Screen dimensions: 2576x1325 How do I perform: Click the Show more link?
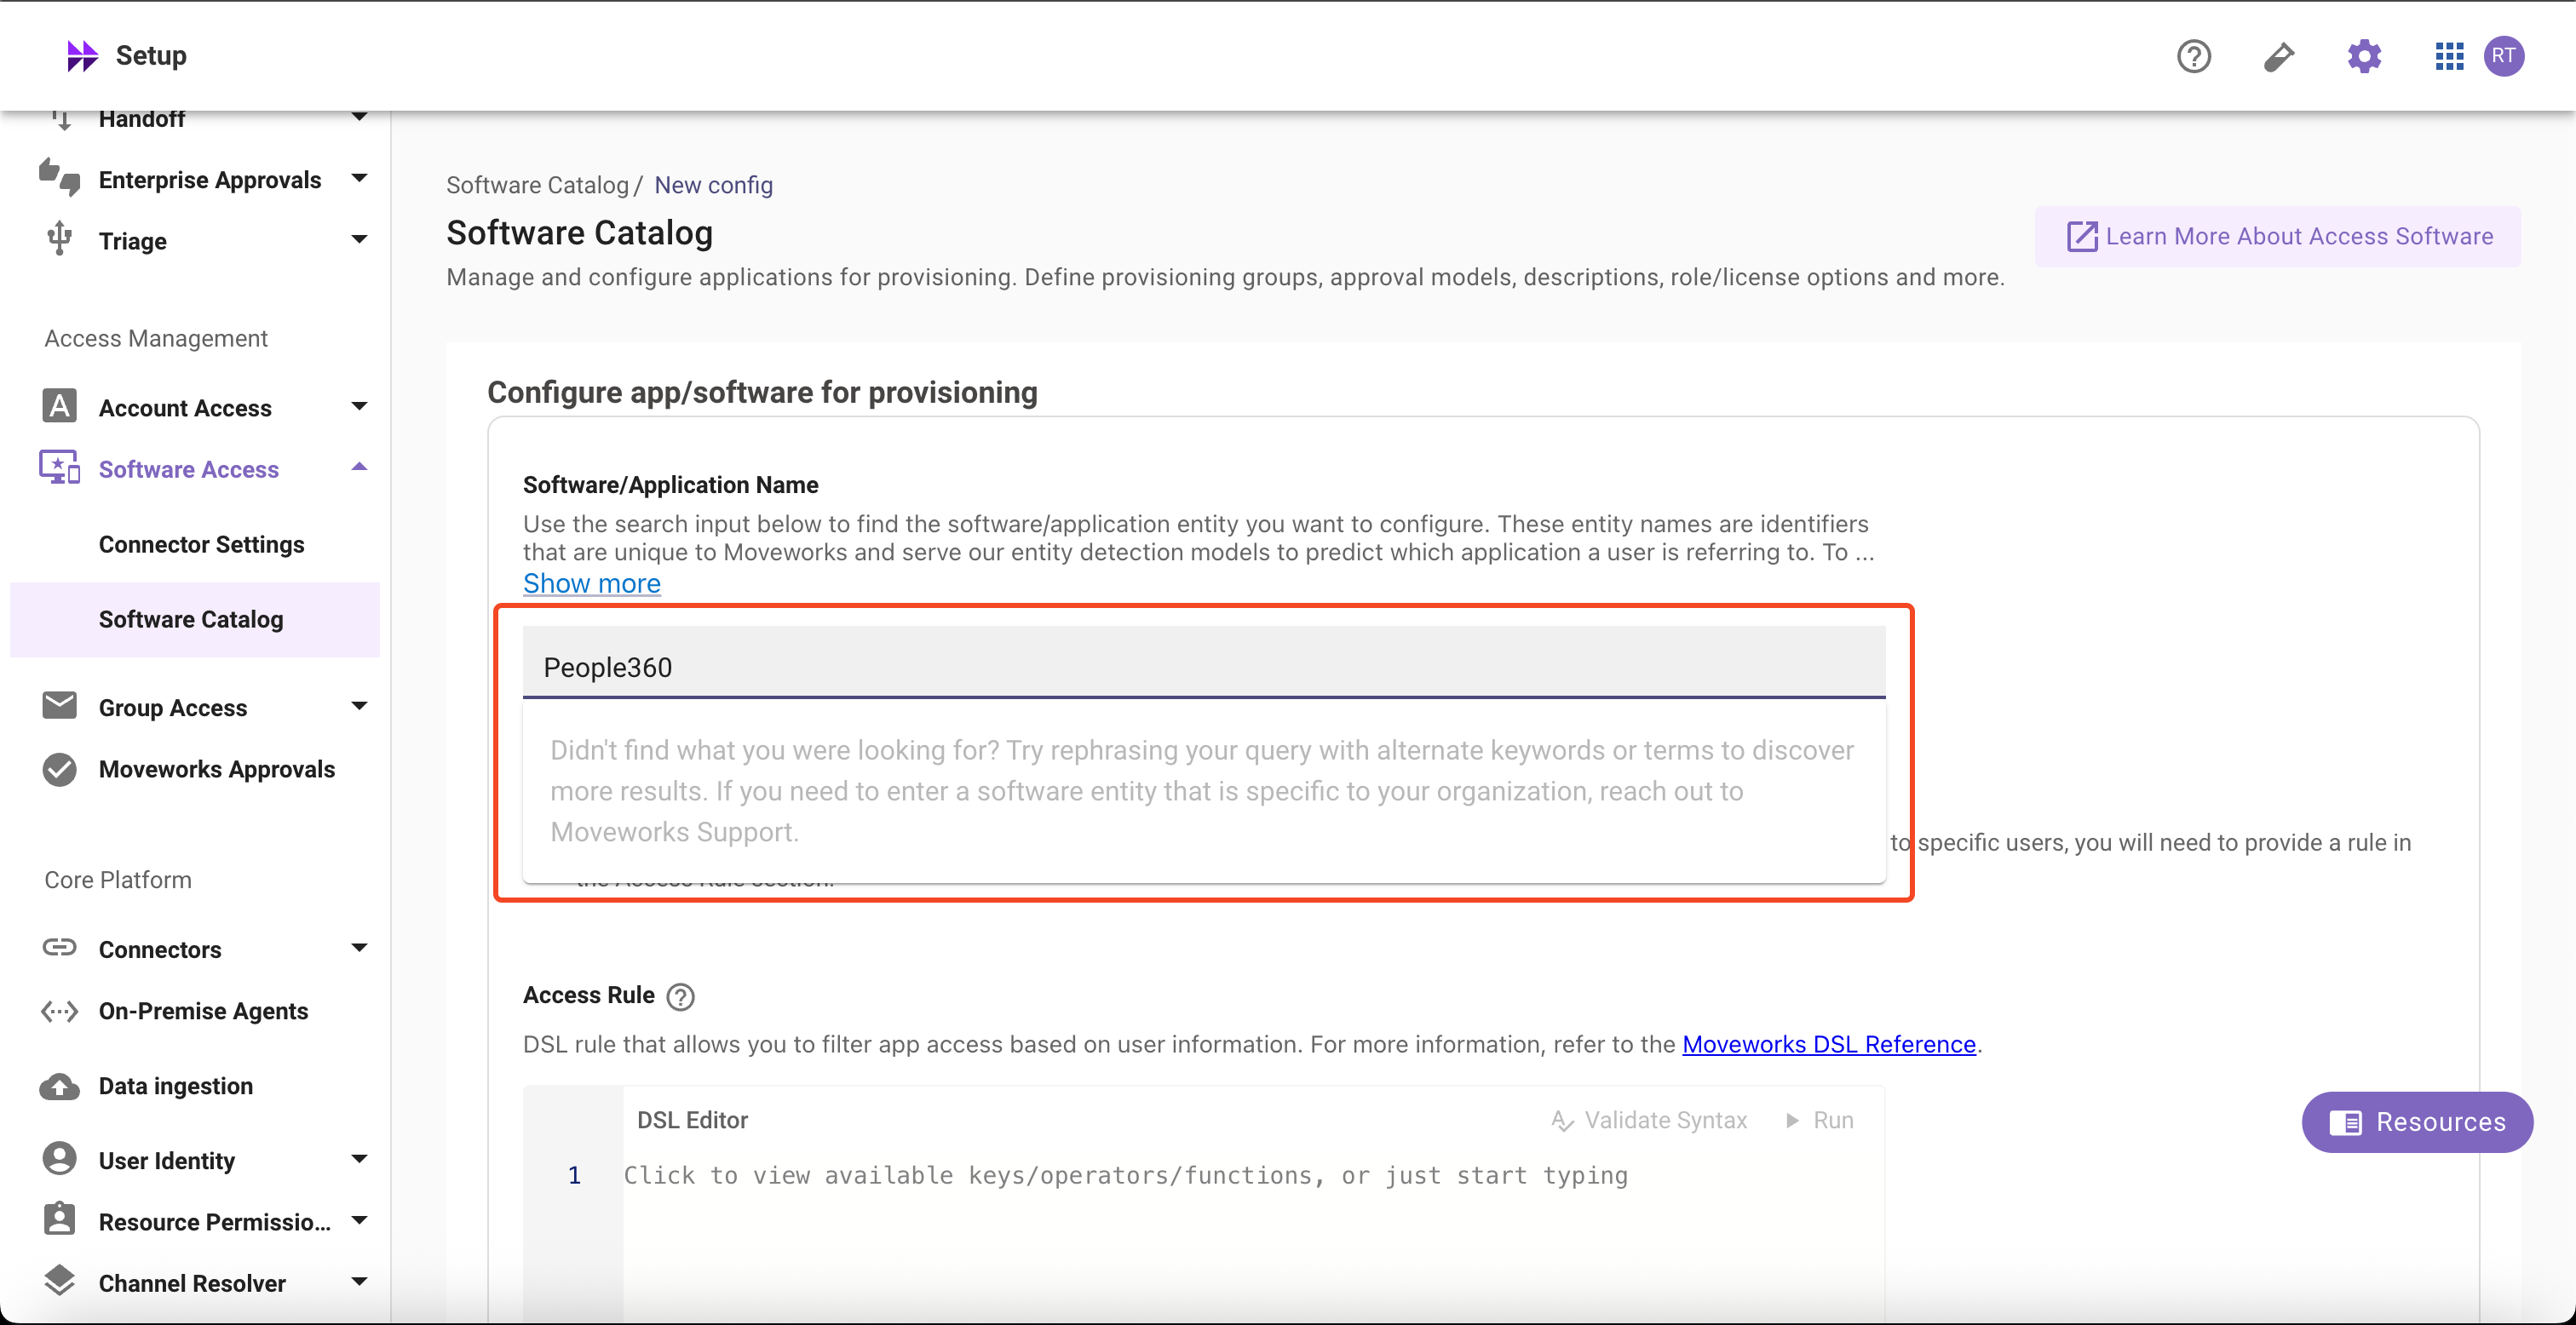tap(591, 583)
